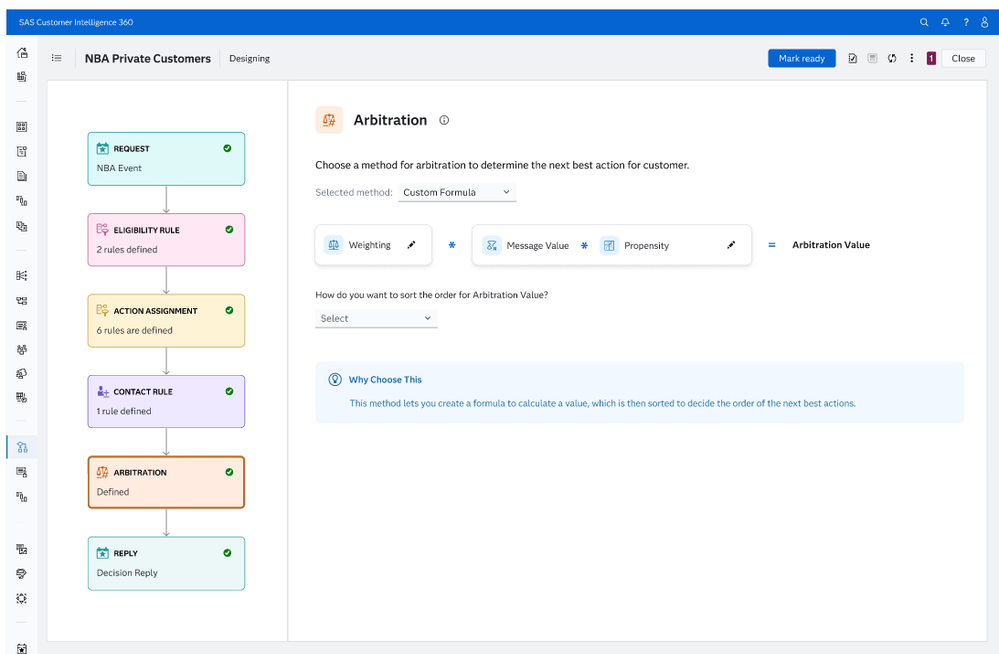Click the Close button
This screenshot has height=654, width=999.
click(x=963, y=59)
